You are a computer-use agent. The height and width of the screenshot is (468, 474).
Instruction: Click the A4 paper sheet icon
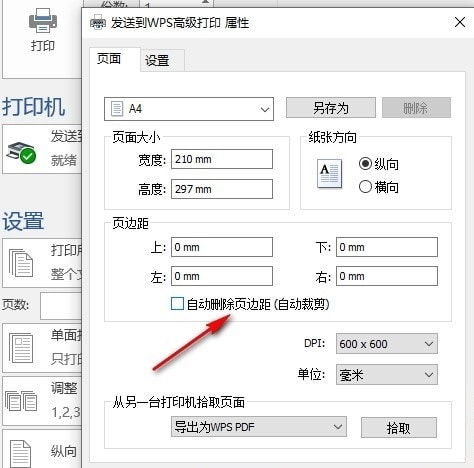[x=117, y=109]
